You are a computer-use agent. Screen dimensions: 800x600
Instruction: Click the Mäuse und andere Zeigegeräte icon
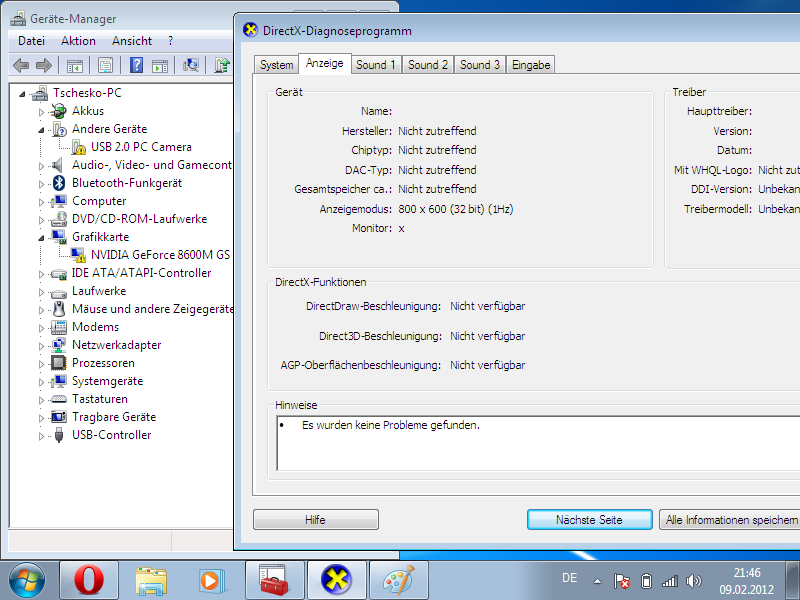click(59, 309)
